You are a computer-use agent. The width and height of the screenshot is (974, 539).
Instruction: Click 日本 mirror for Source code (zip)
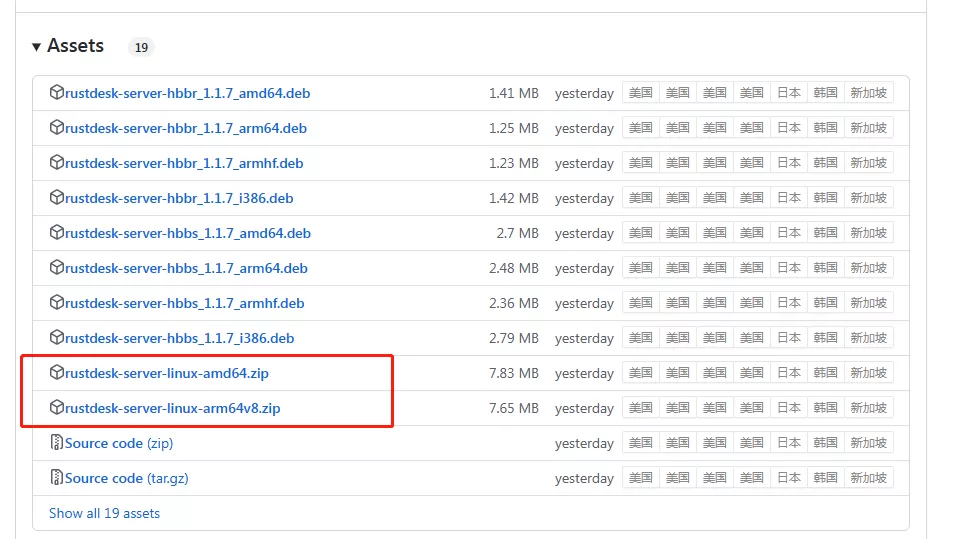789,443
